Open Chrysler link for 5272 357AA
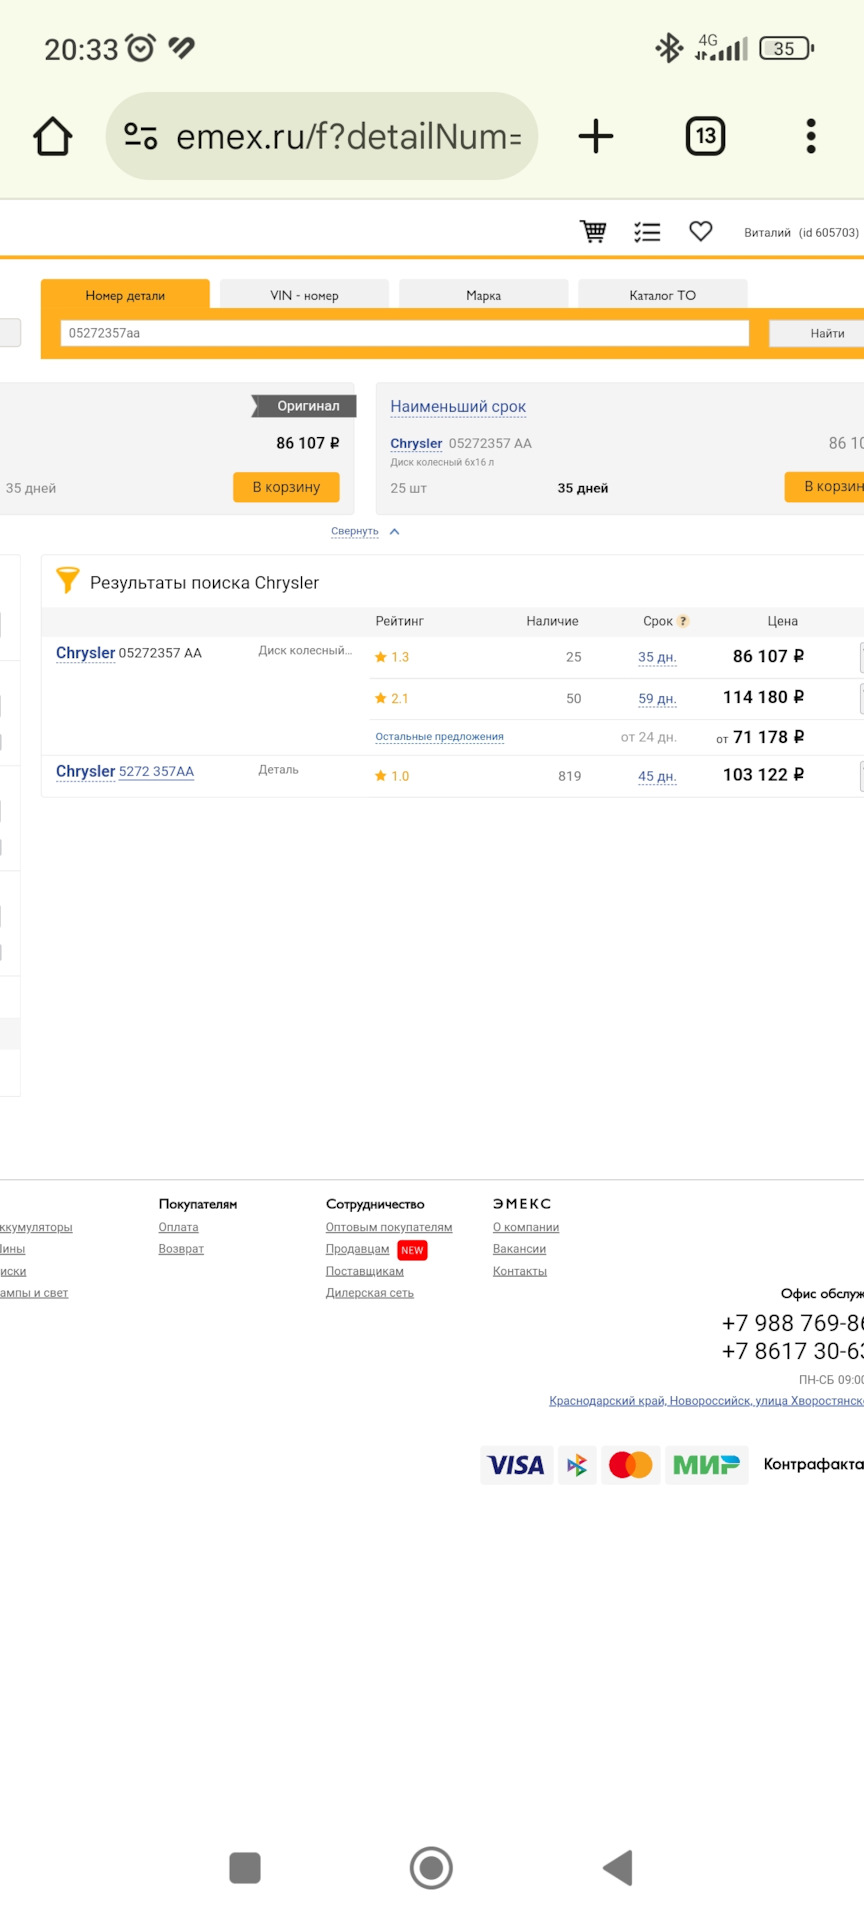Image resolution: width=864 pixels, height=1920 pixels. [85, 771]
